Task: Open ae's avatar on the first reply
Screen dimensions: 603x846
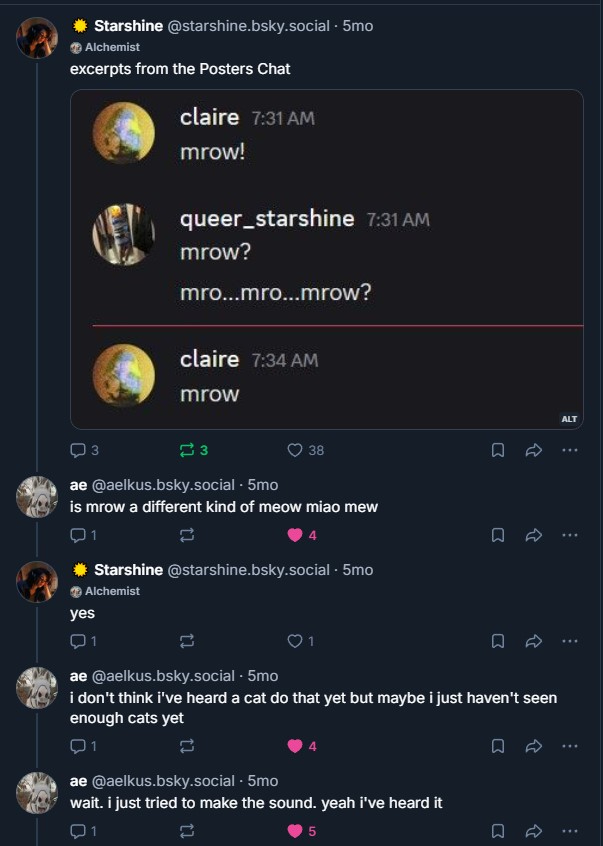Action: click(37, 496)
